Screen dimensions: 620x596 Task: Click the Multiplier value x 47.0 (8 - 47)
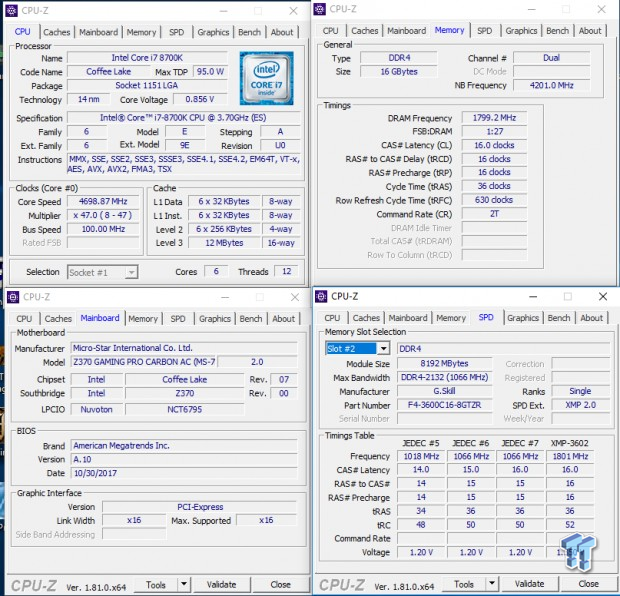[x=103, y=215]
